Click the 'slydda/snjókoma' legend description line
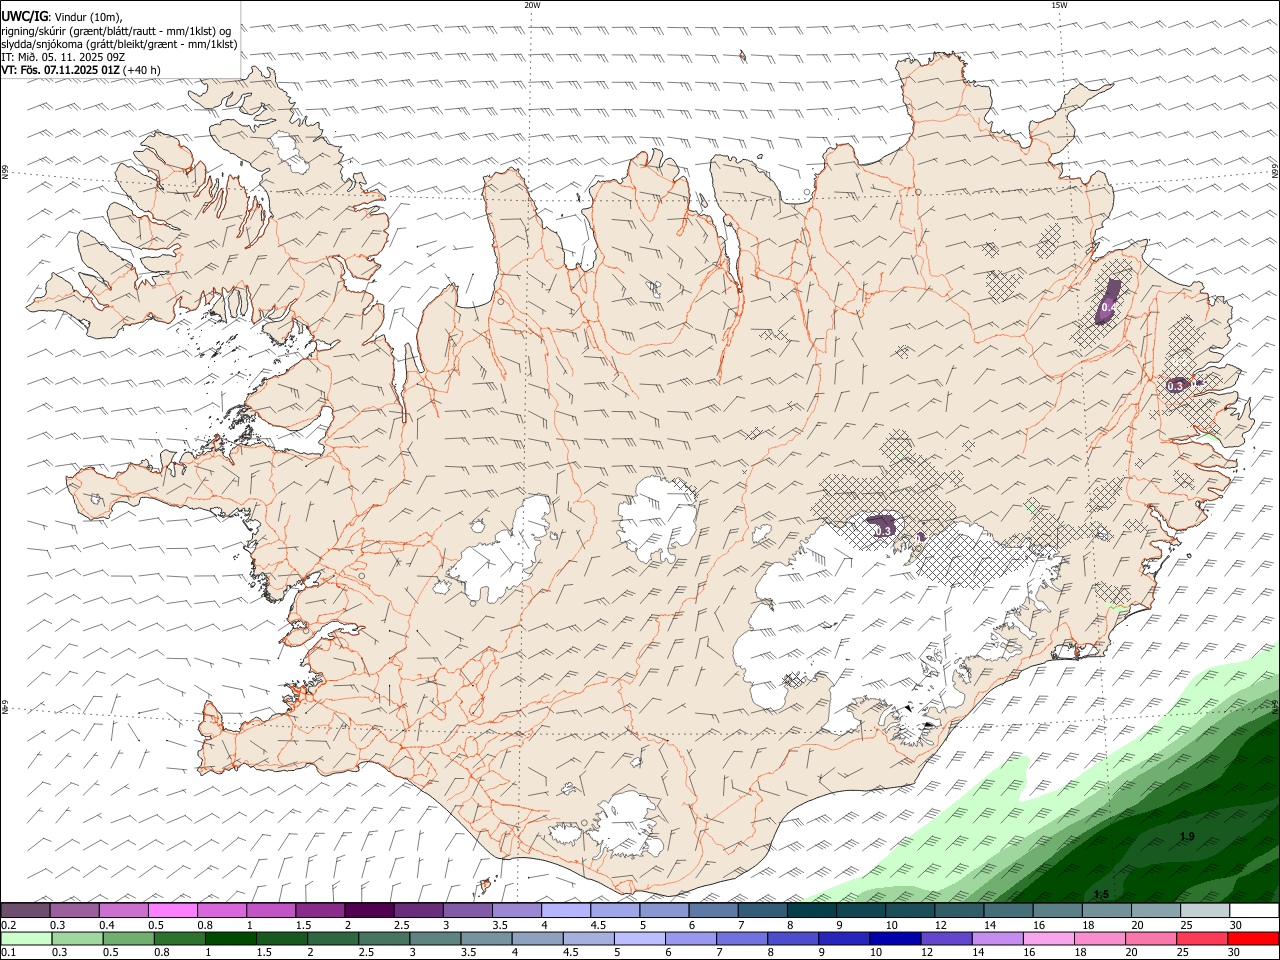 click(x=119, y=44)
